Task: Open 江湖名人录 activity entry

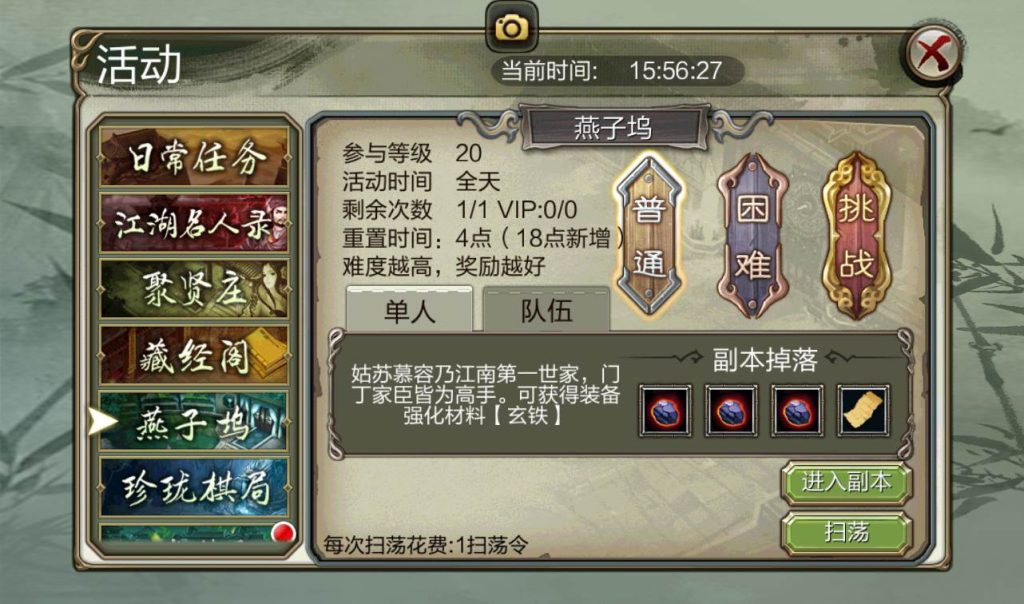Action: coord(194,223)
